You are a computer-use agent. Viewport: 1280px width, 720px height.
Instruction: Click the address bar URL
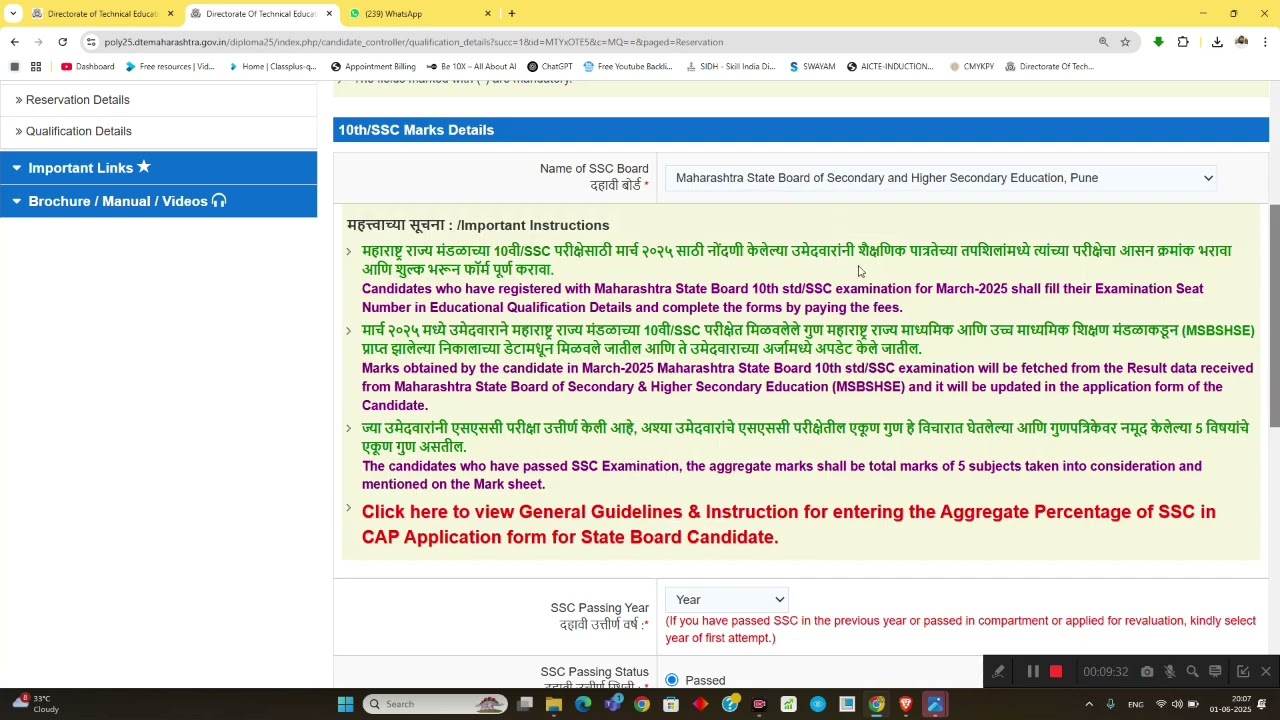[413, 42]
